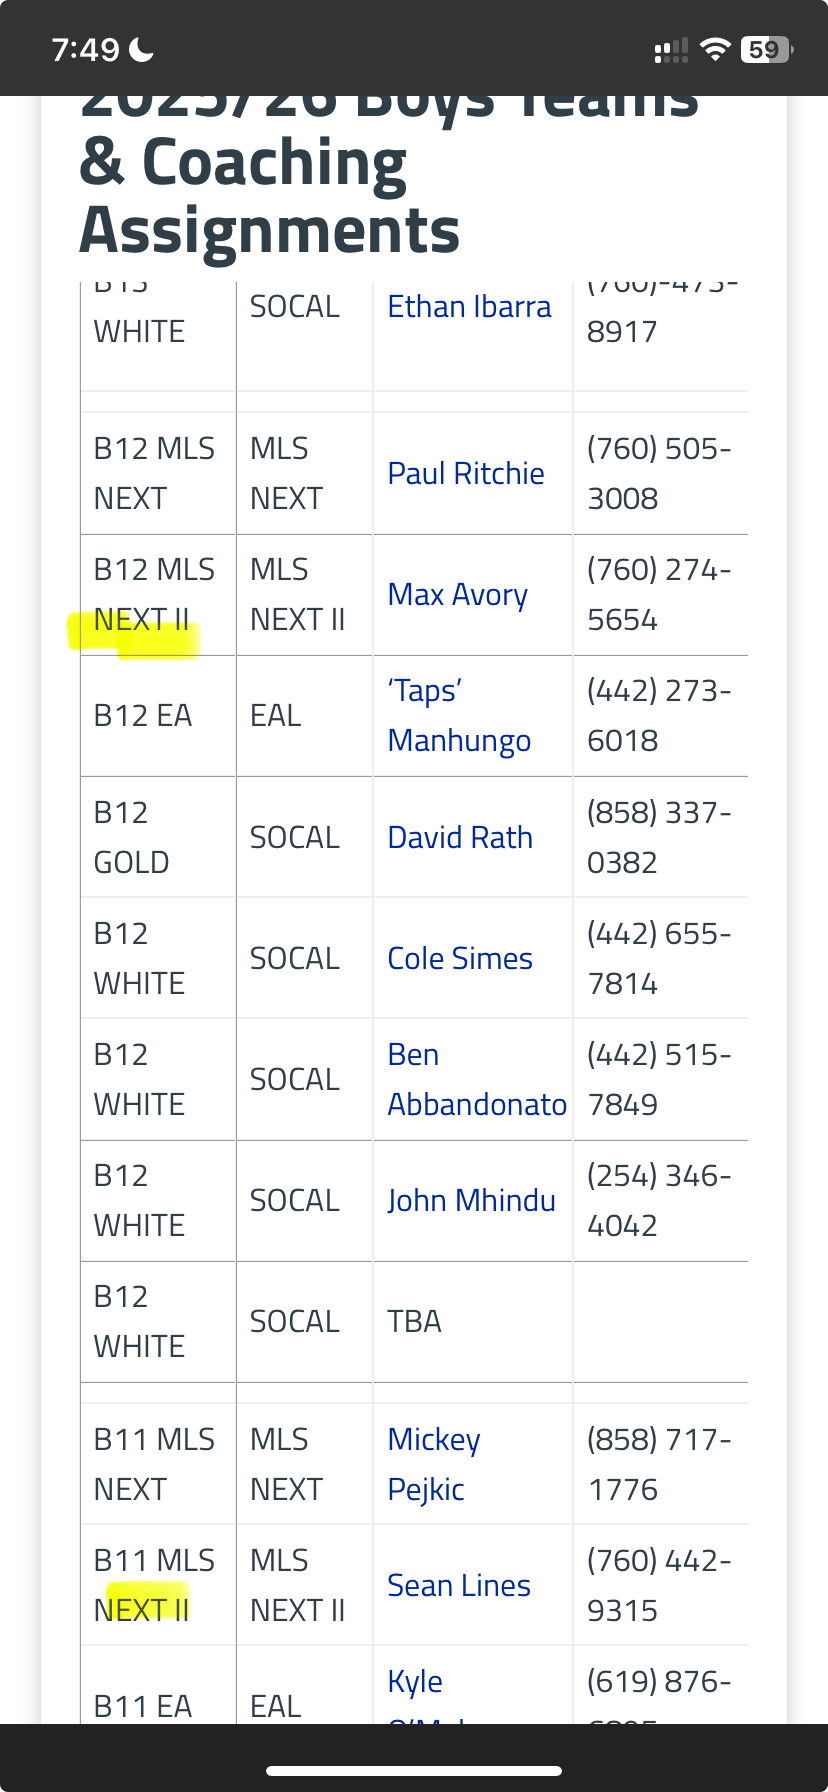The image size is (828, 1792).
Task: Open Mickey Pejkic coach profile
Action: point(434,1464)
